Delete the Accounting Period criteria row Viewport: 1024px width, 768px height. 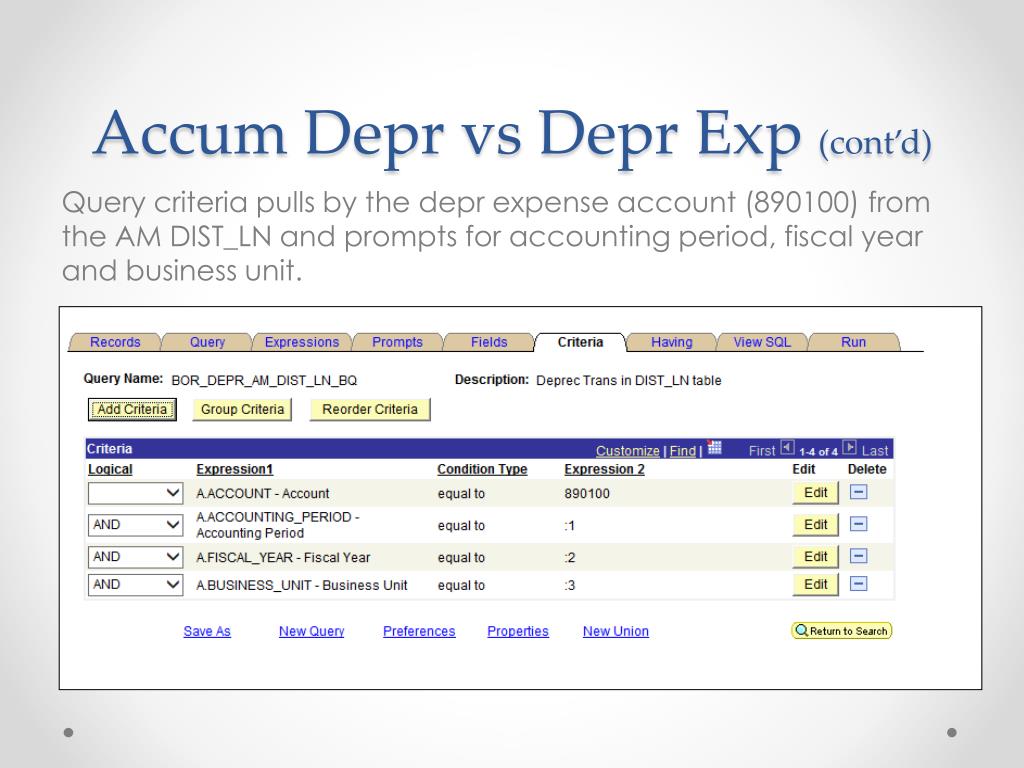pos(858,524)
